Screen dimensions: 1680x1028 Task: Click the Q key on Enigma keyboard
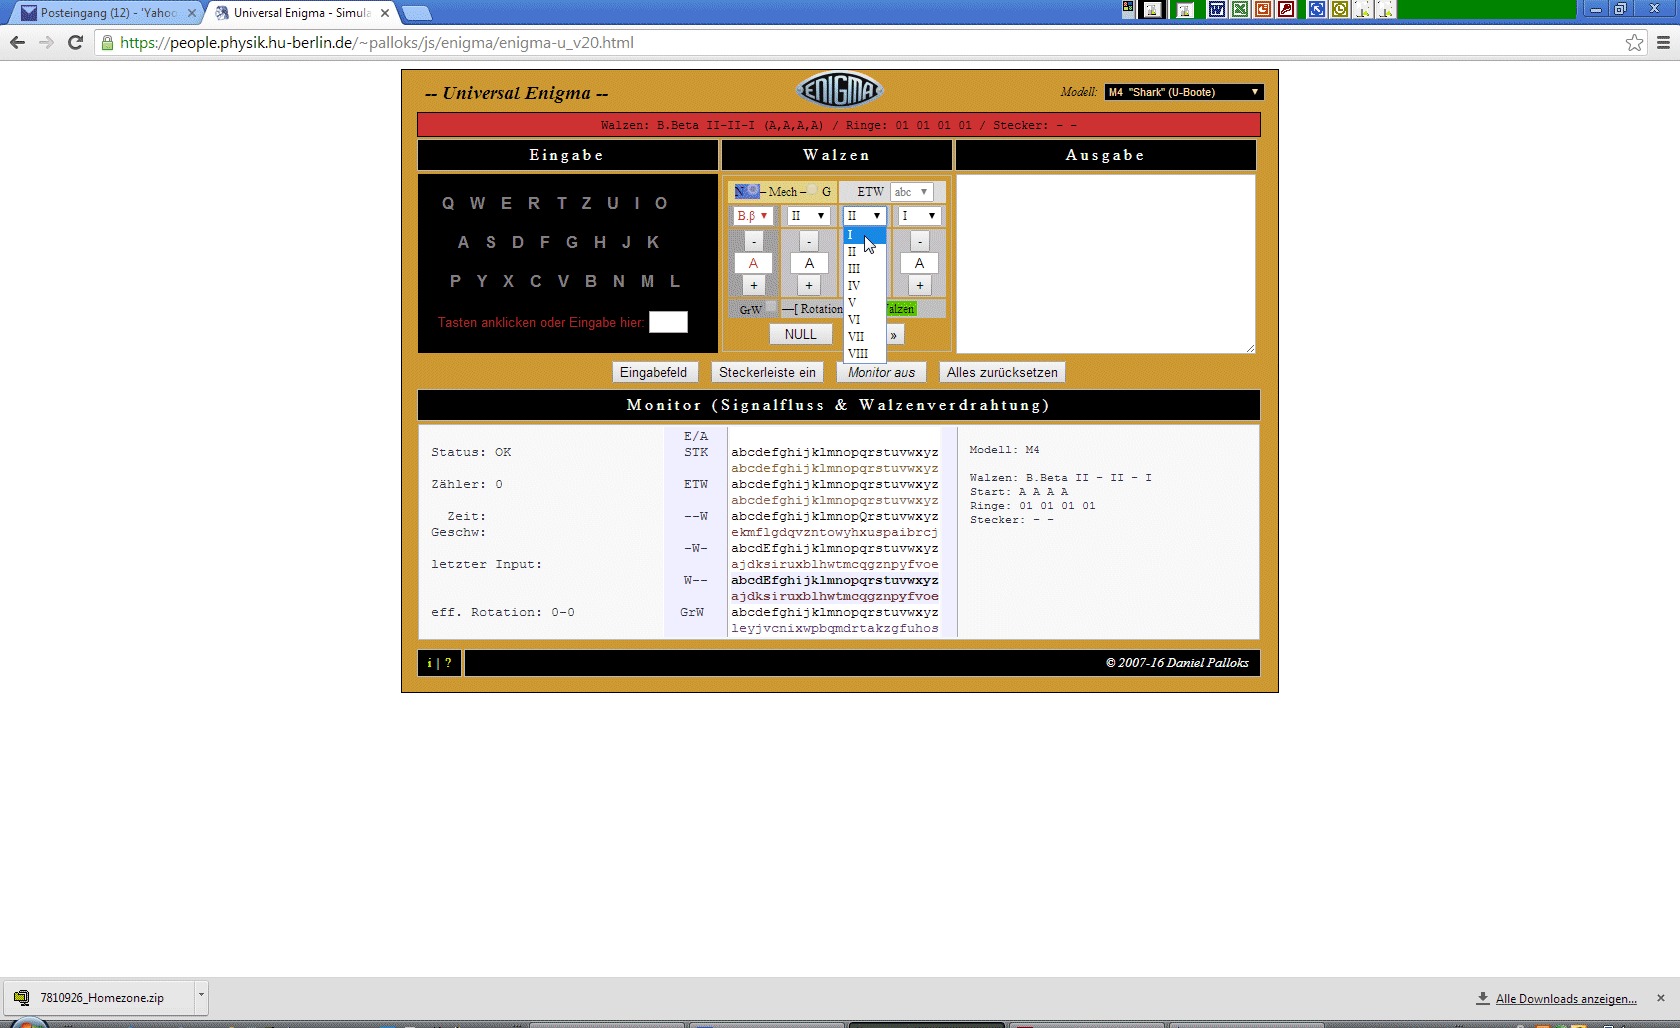tap(448, 203)
